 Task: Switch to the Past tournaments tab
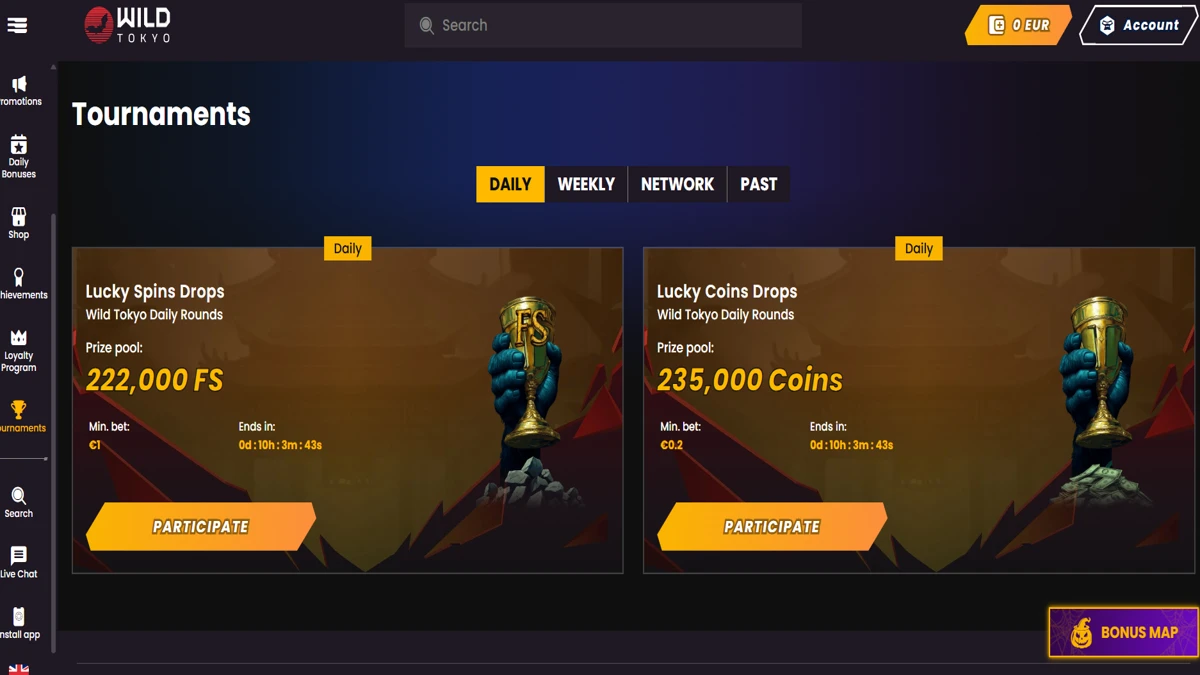[758, 184]
